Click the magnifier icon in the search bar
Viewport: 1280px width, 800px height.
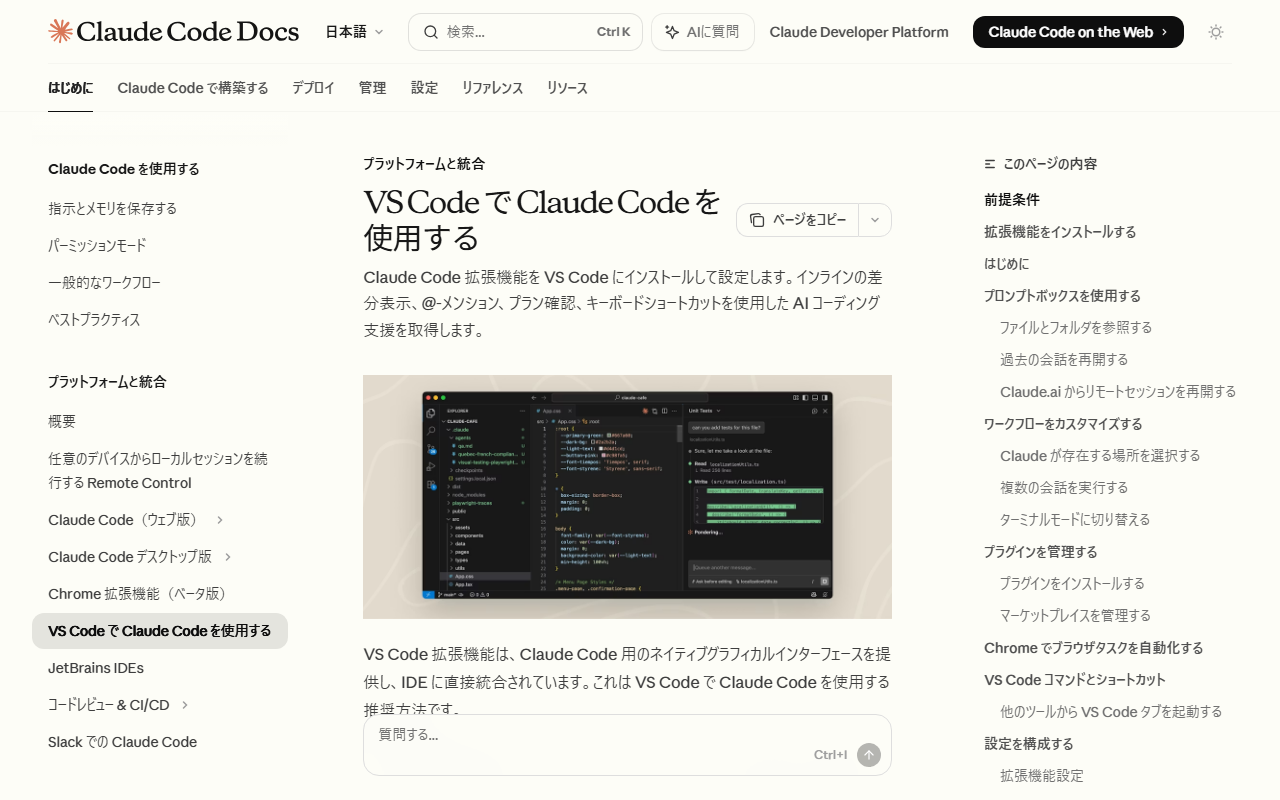coord(430,32)
